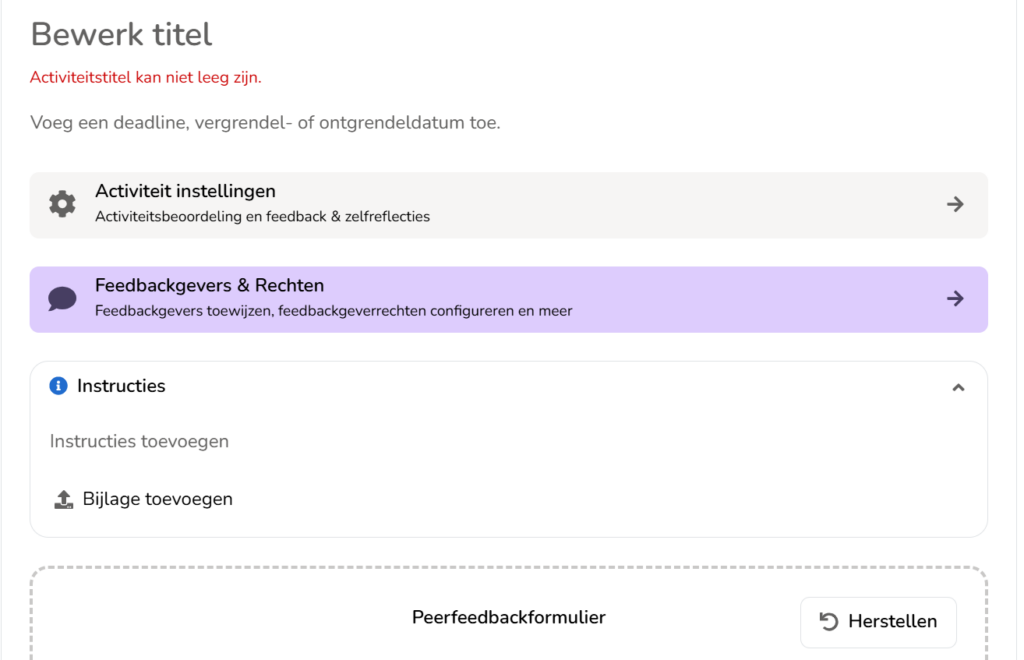1024x660 pixels.
Task: Open Feedbackgevers & Rechten panel
Action: click(508, 300)
